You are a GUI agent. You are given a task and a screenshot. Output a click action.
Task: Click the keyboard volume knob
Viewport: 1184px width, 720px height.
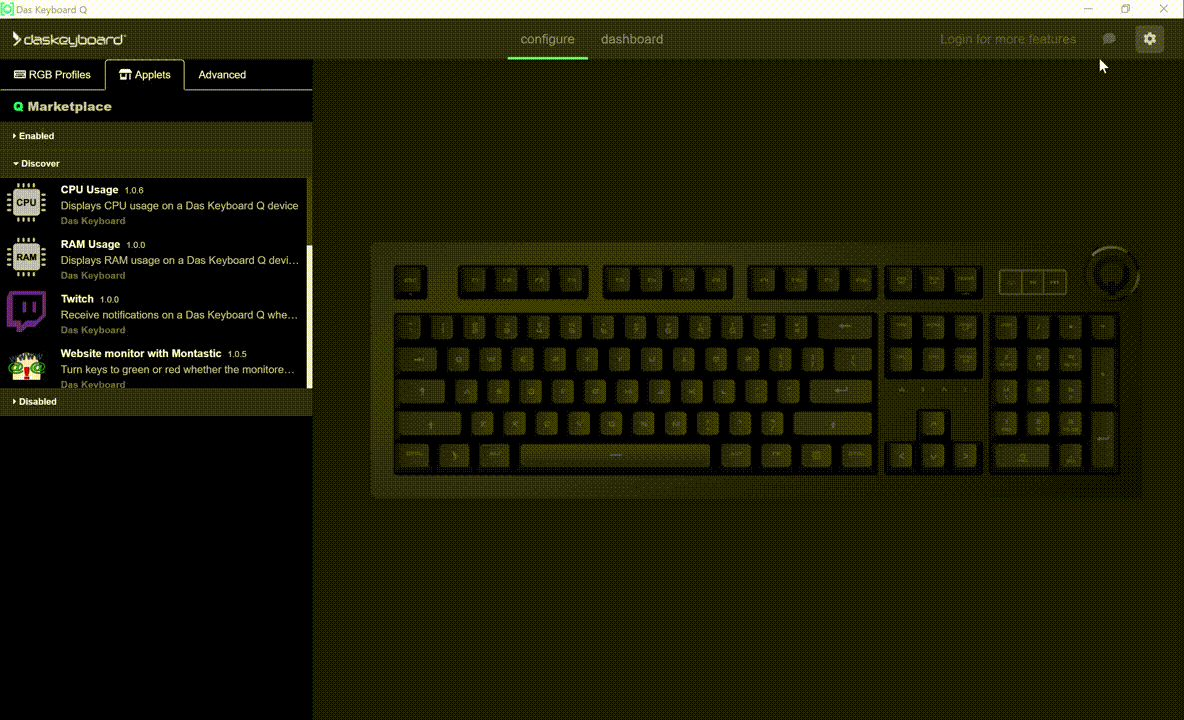coord(1112,270)
